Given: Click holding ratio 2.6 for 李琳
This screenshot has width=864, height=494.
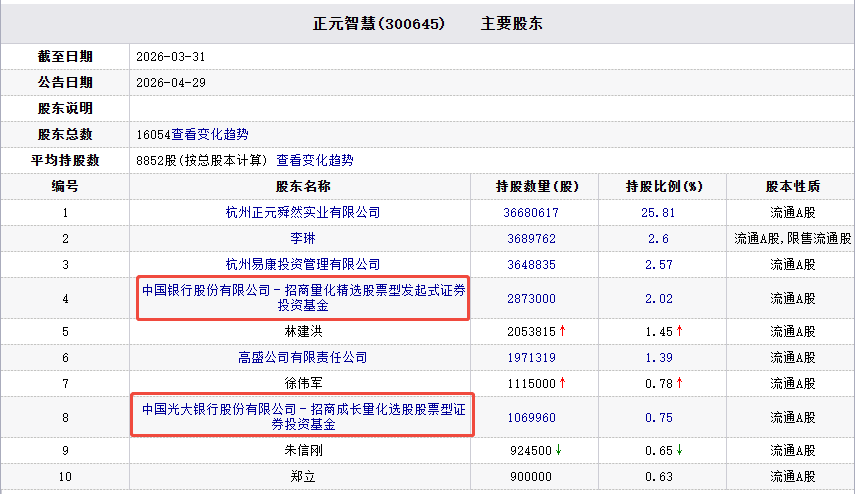Looking at the screenshot, I should 658,238.
